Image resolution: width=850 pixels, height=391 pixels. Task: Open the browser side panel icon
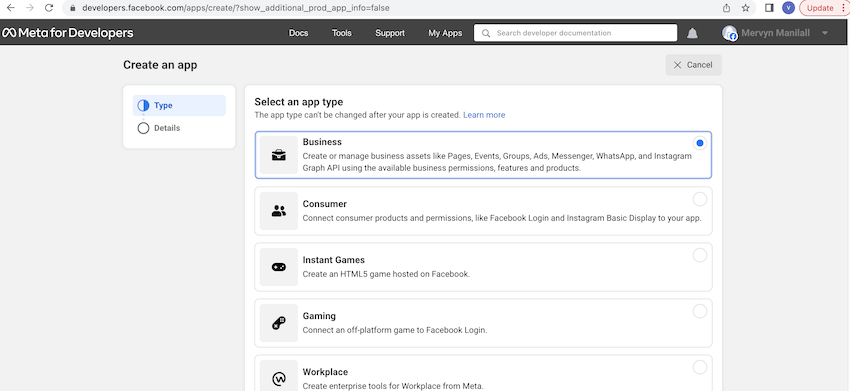769,8
